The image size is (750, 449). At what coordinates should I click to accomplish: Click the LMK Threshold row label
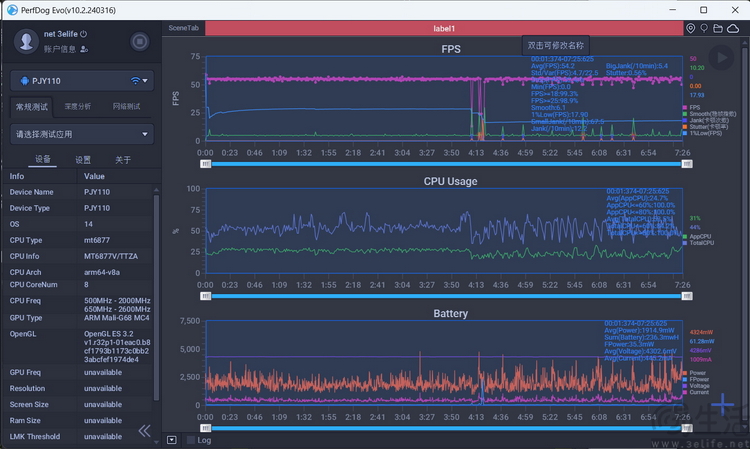click(34, 436)
